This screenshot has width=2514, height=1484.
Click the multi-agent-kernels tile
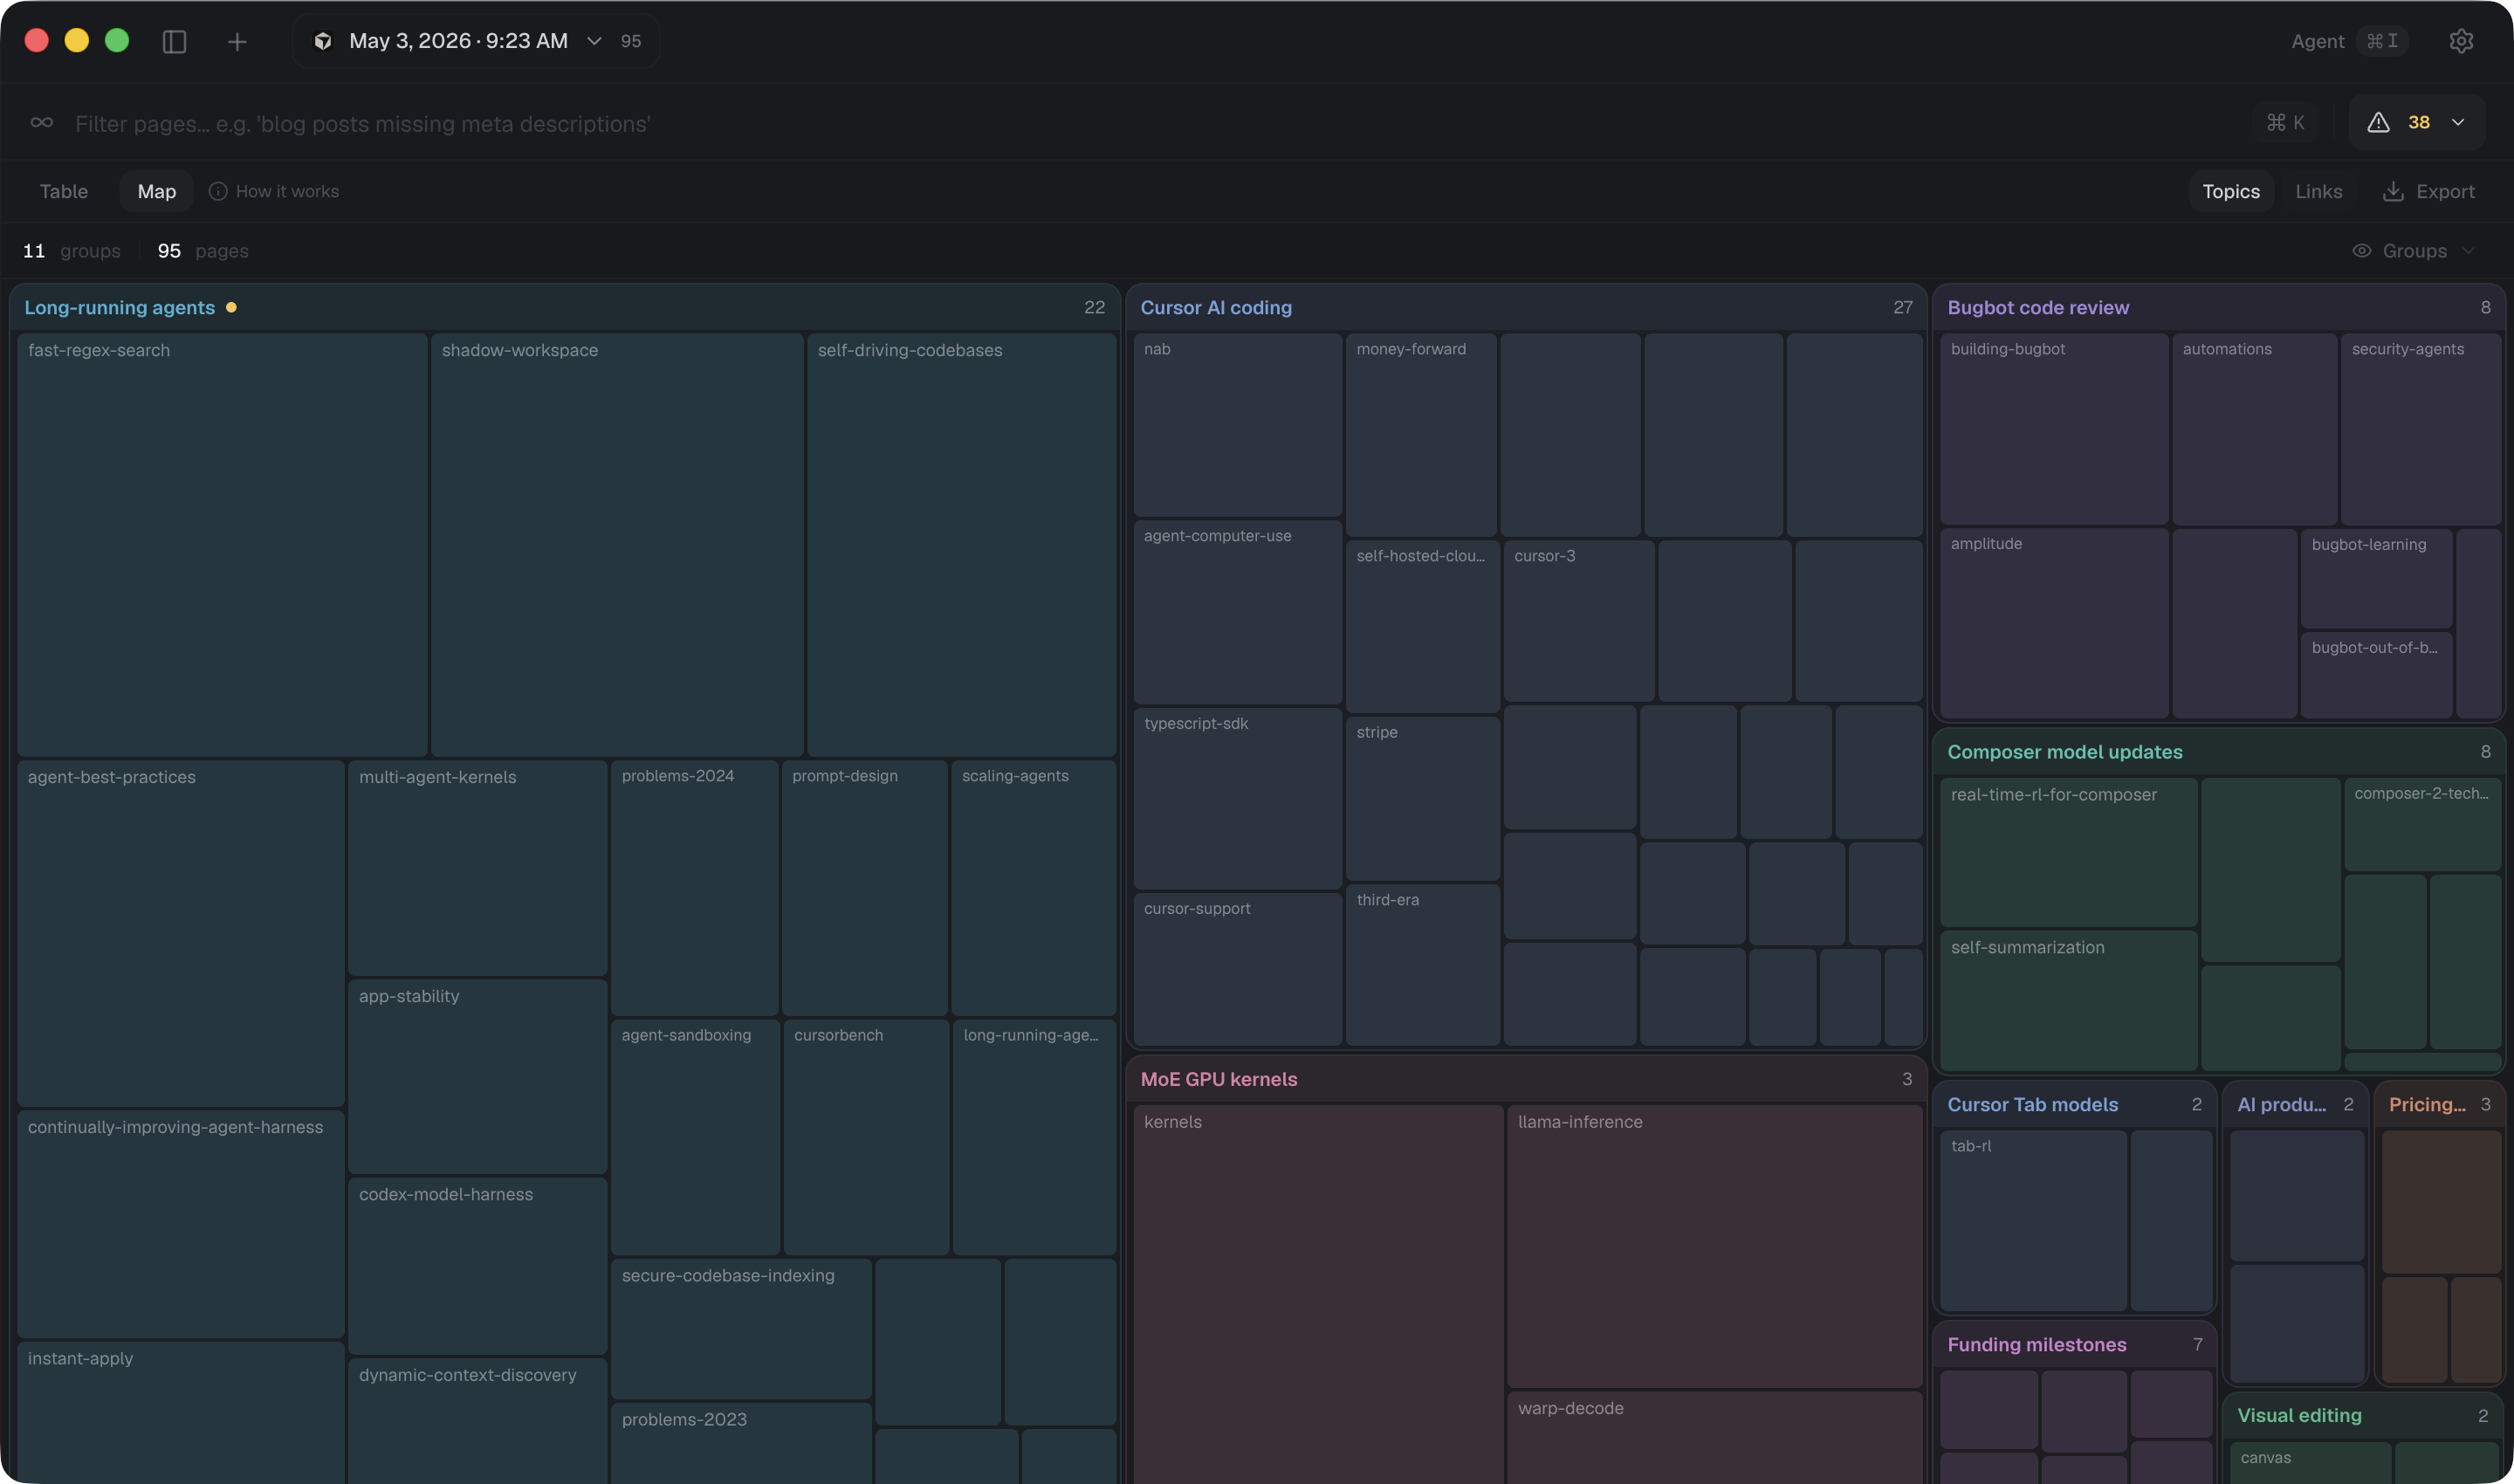477,867
